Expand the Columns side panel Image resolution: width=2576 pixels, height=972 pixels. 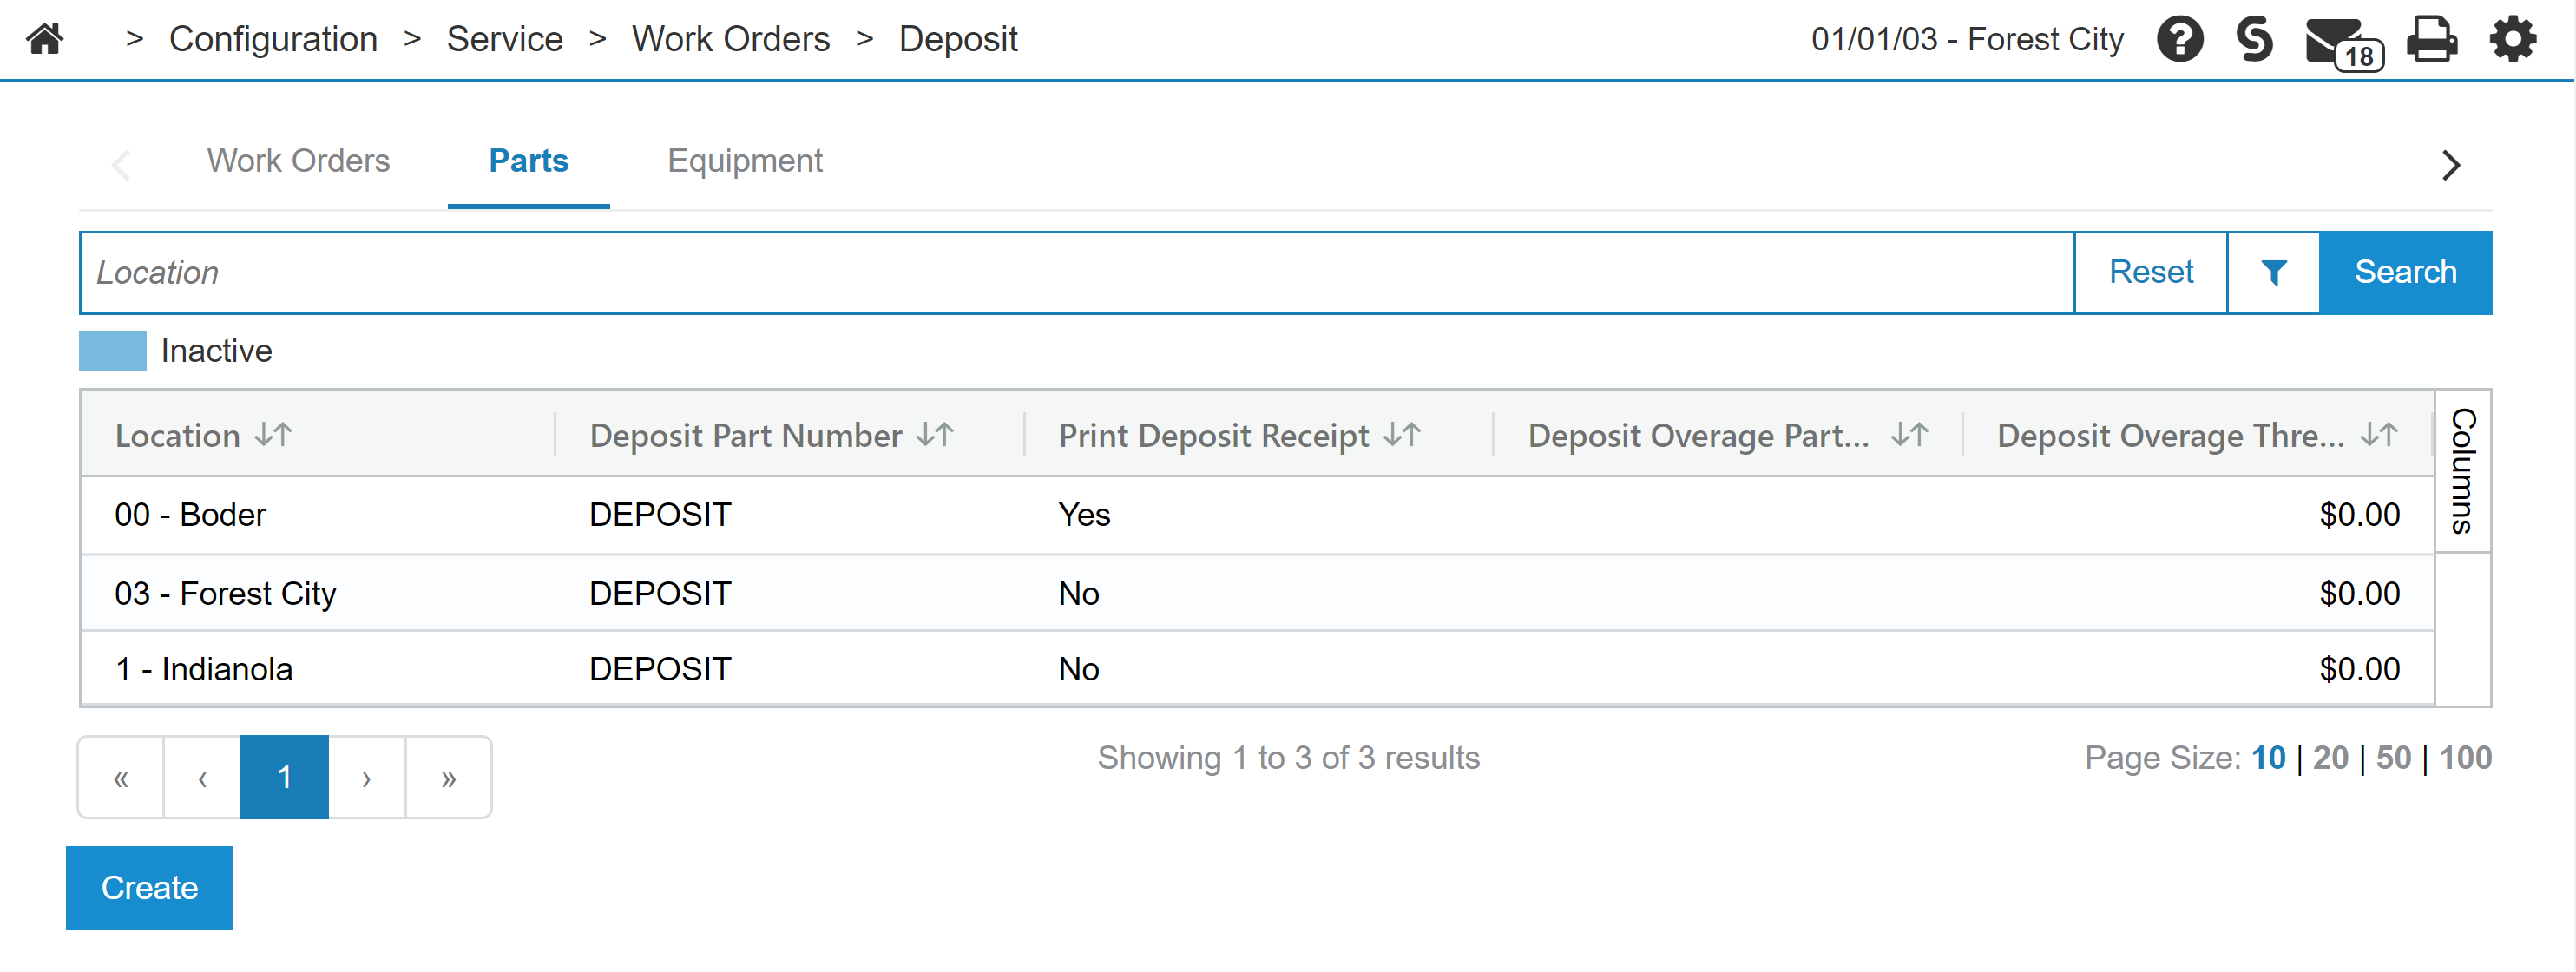[x=2462, y=471]
